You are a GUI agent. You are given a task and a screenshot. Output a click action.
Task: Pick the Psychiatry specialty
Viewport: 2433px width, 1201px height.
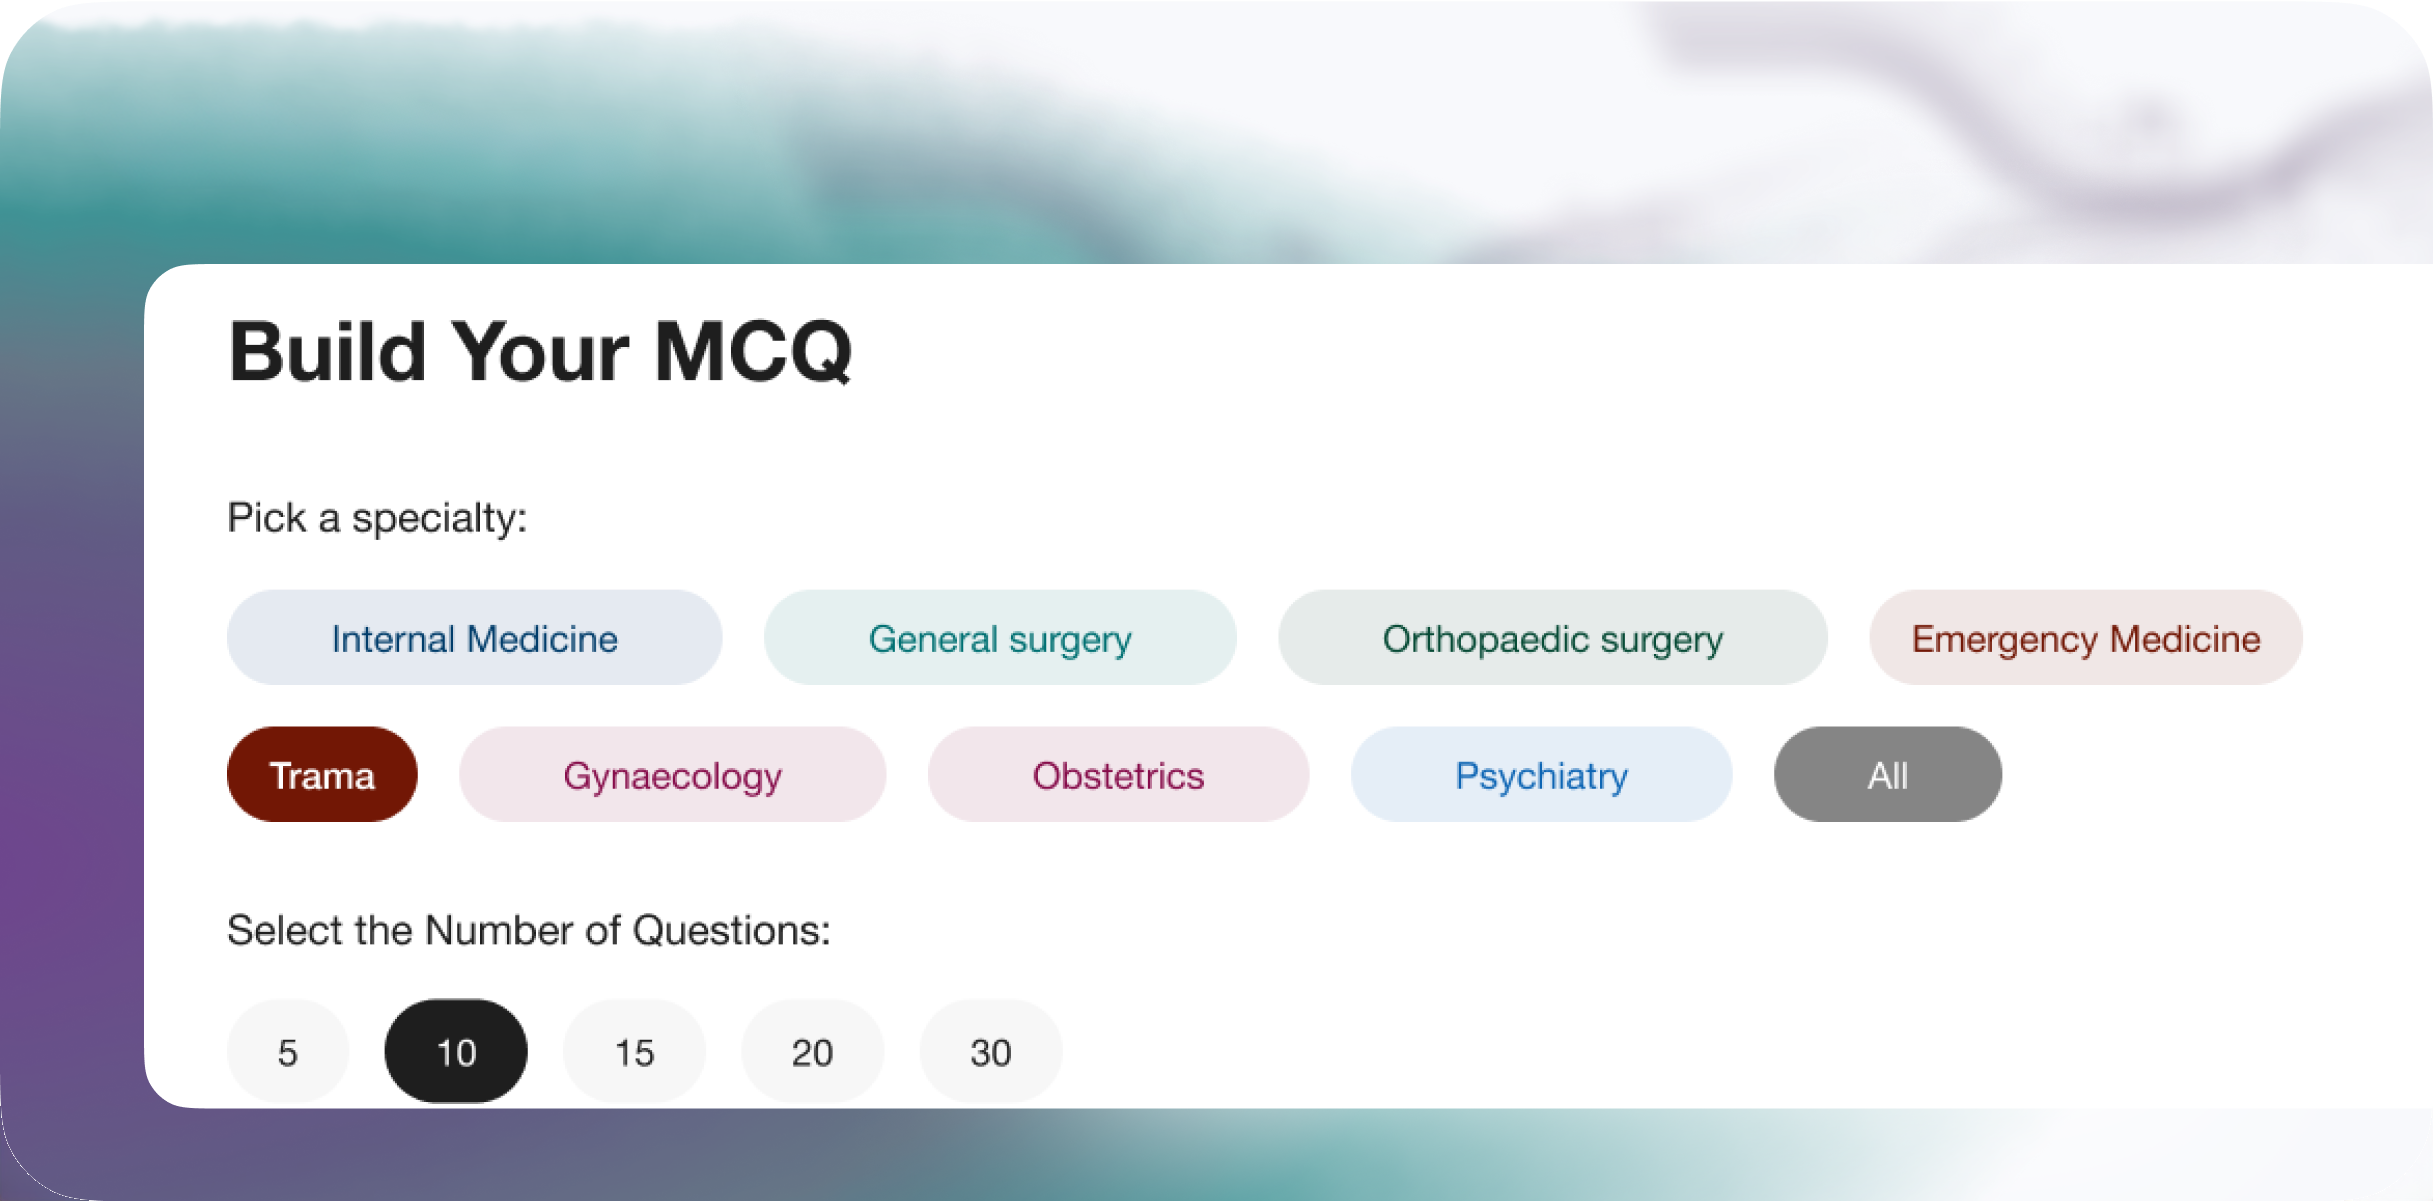1541,775
